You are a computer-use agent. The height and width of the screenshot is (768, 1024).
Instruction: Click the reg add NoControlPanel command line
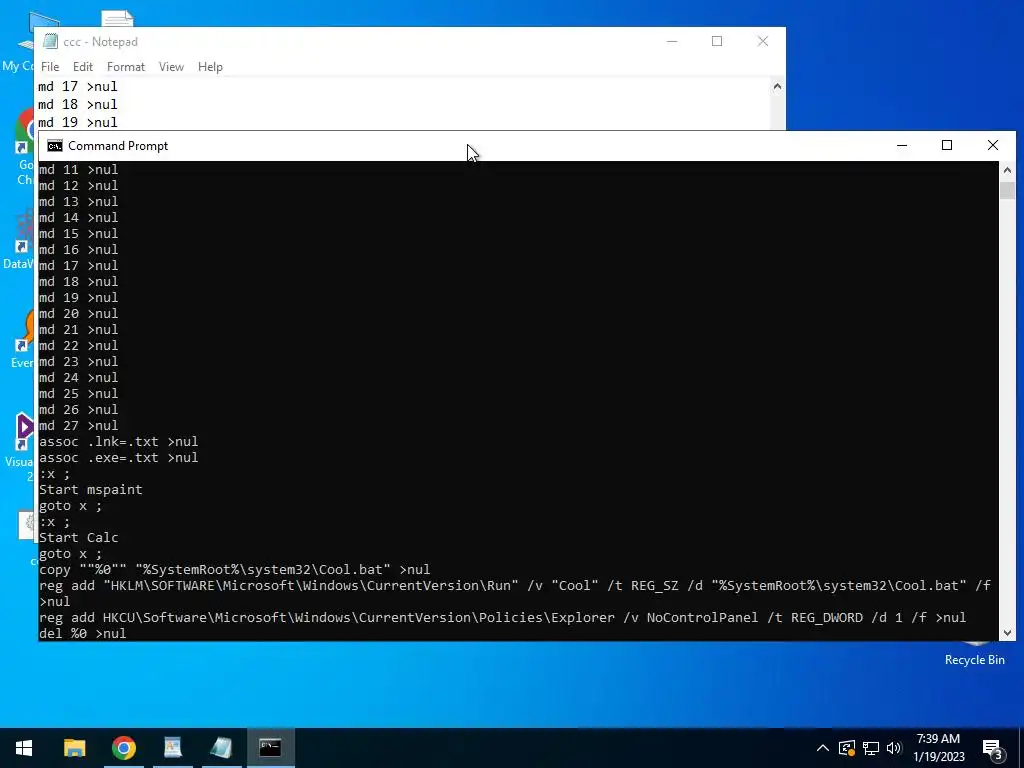tap(502, 617)
